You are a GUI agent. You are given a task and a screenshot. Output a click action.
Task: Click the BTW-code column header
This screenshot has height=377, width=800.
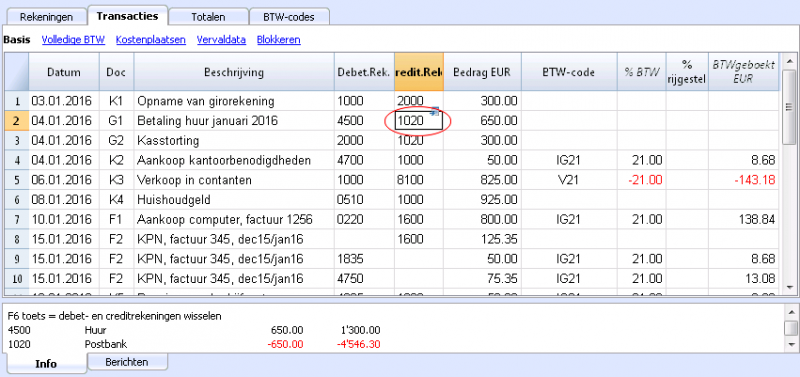pyautogui.click(x=569, y=72)
